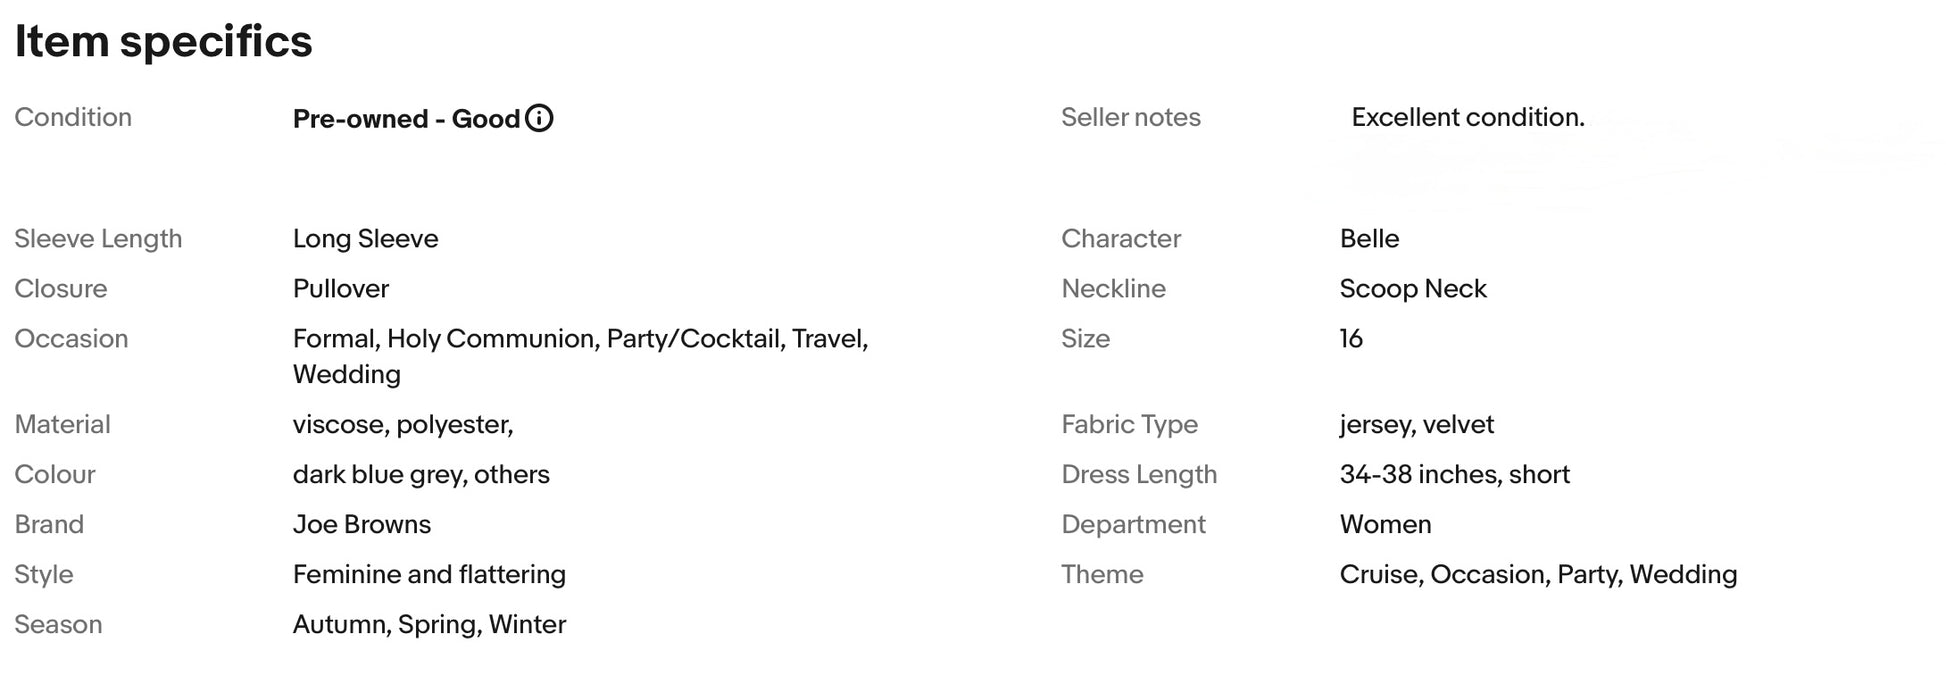Click the Item specifics heading

163,42
